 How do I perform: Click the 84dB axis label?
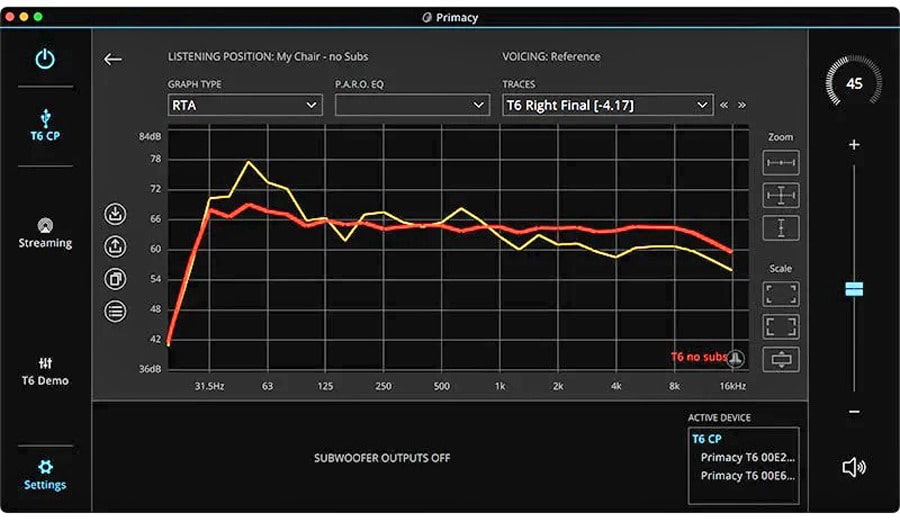click(150, 136)
